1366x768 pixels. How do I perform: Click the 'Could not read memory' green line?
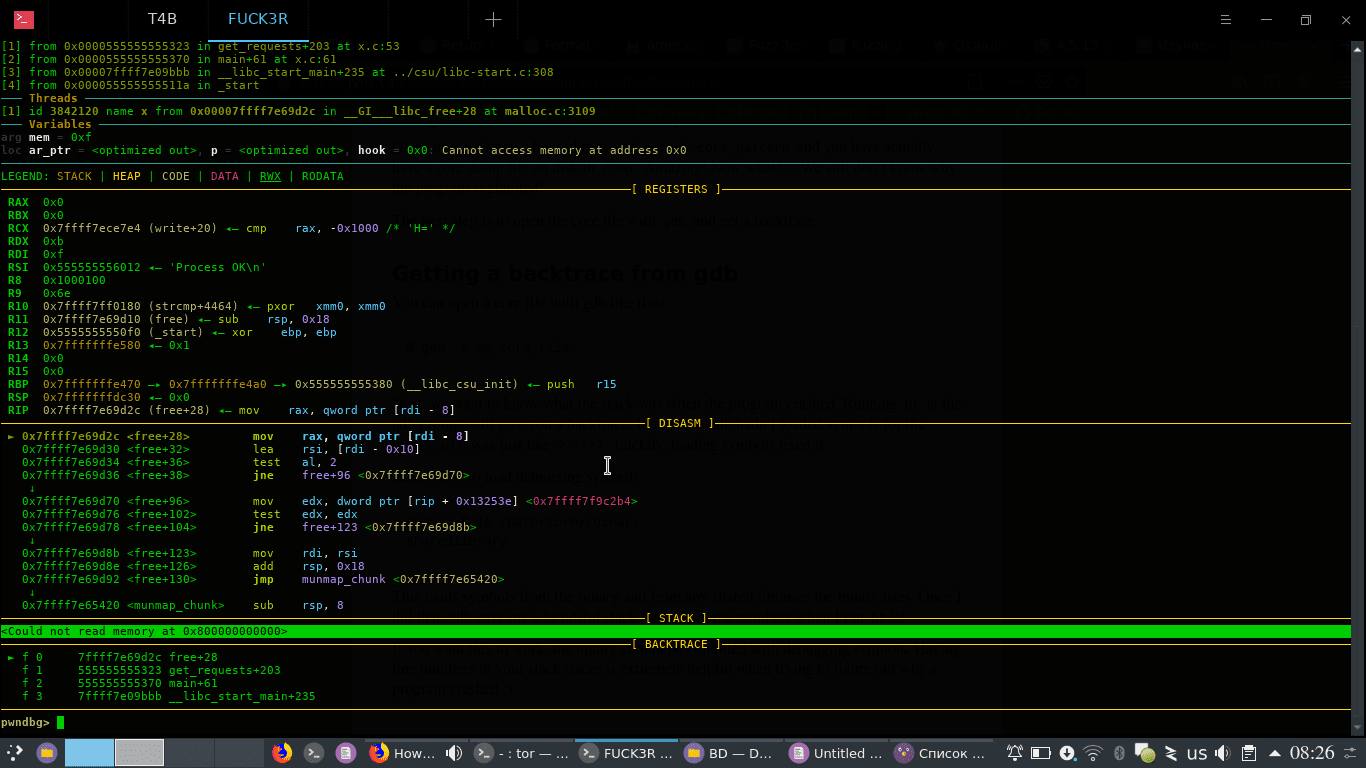click(x=676, y=631)
